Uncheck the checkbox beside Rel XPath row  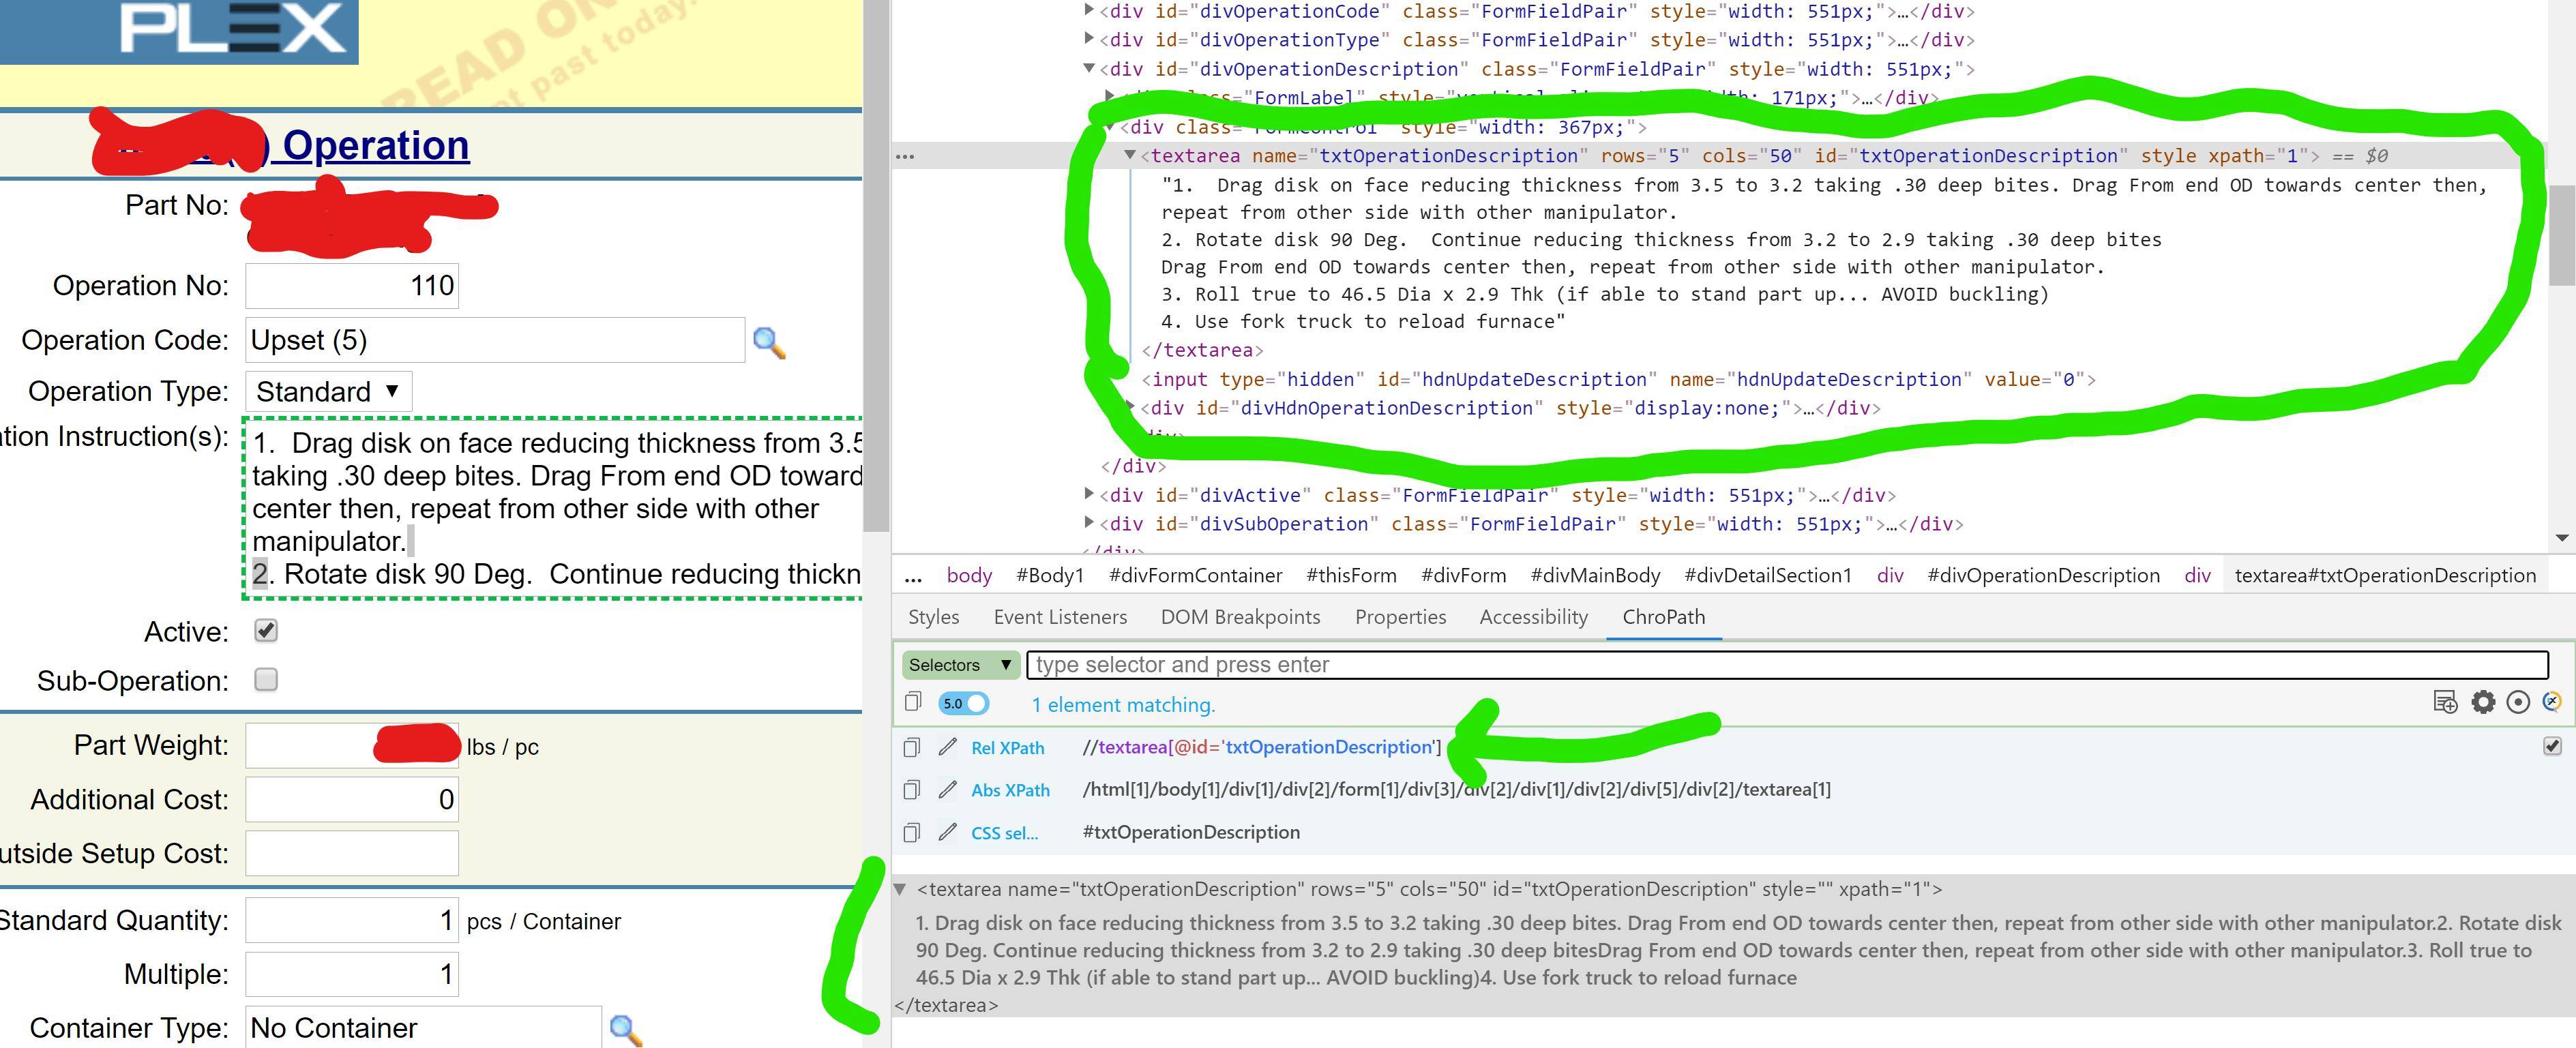2553,747
